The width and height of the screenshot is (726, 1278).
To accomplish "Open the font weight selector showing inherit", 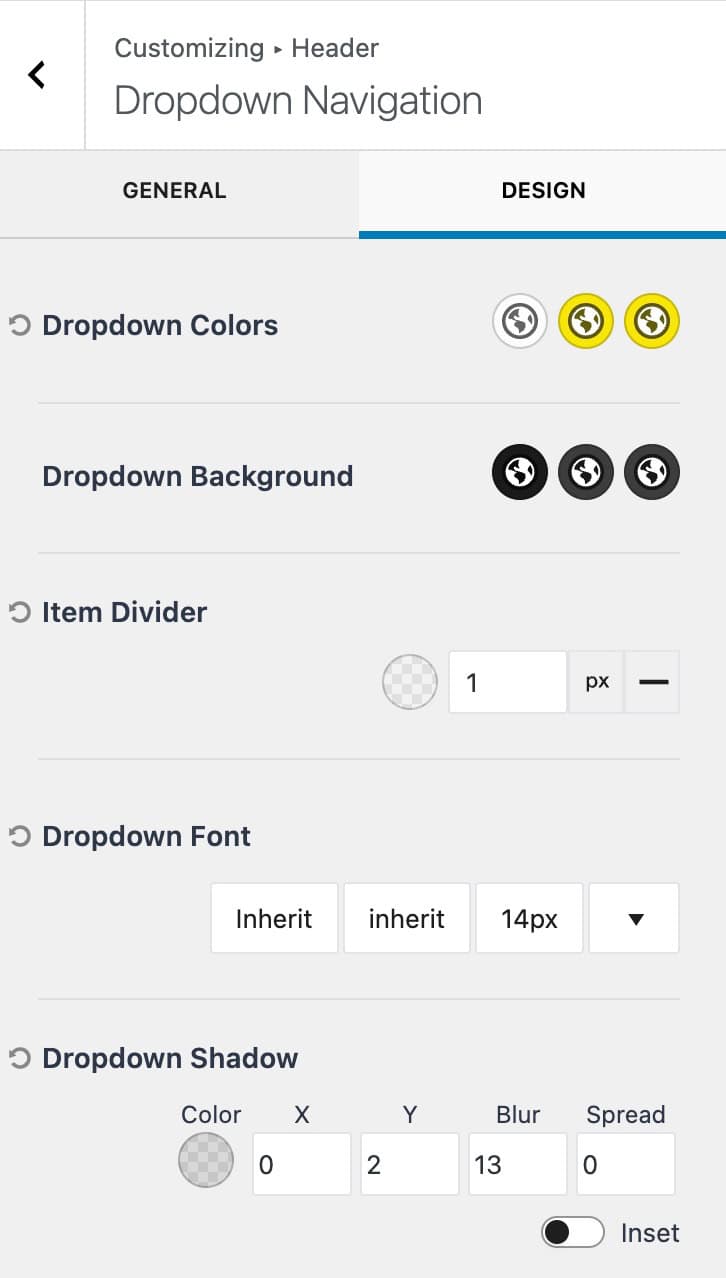I will coord(407,918).
